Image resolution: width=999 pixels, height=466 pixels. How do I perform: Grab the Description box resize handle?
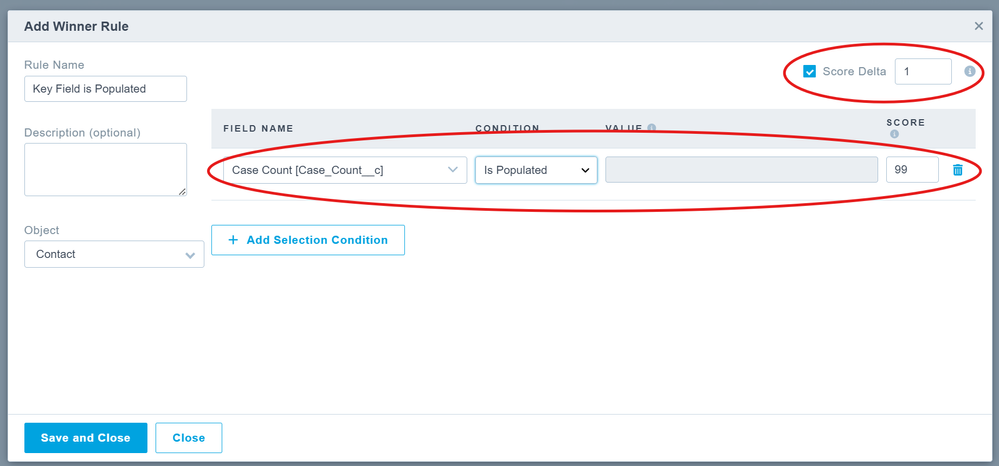[x=182, y=191]
